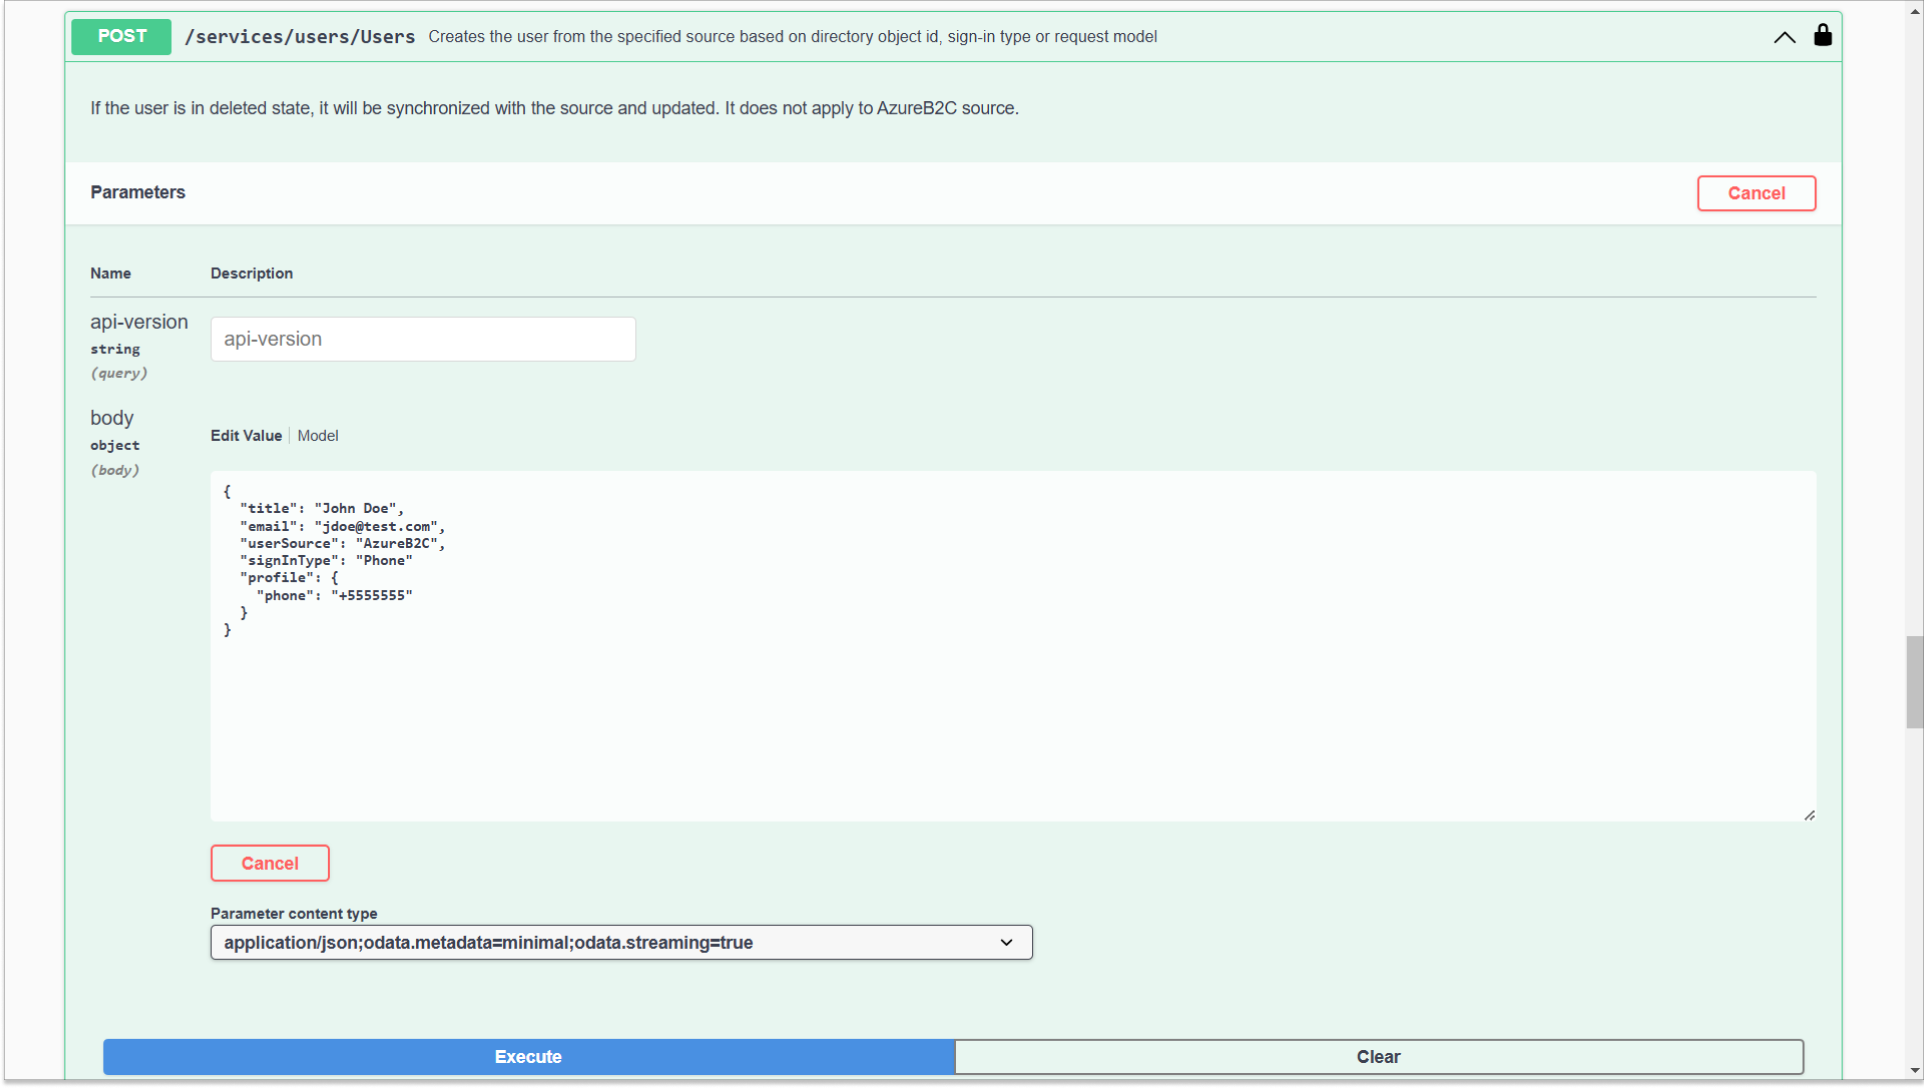Clear the request response
1924x1088 pixels.
pyautogui.click(x=1378, y=1056)
